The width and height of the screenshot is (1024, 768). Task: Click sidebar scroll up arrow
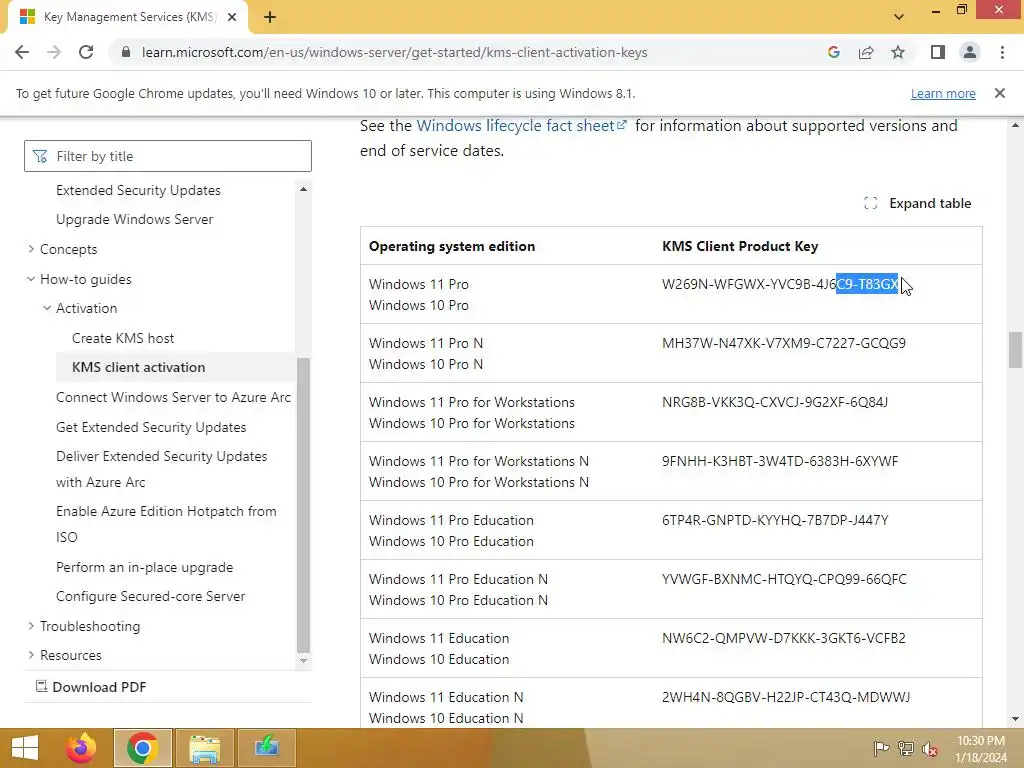[303, 189]
